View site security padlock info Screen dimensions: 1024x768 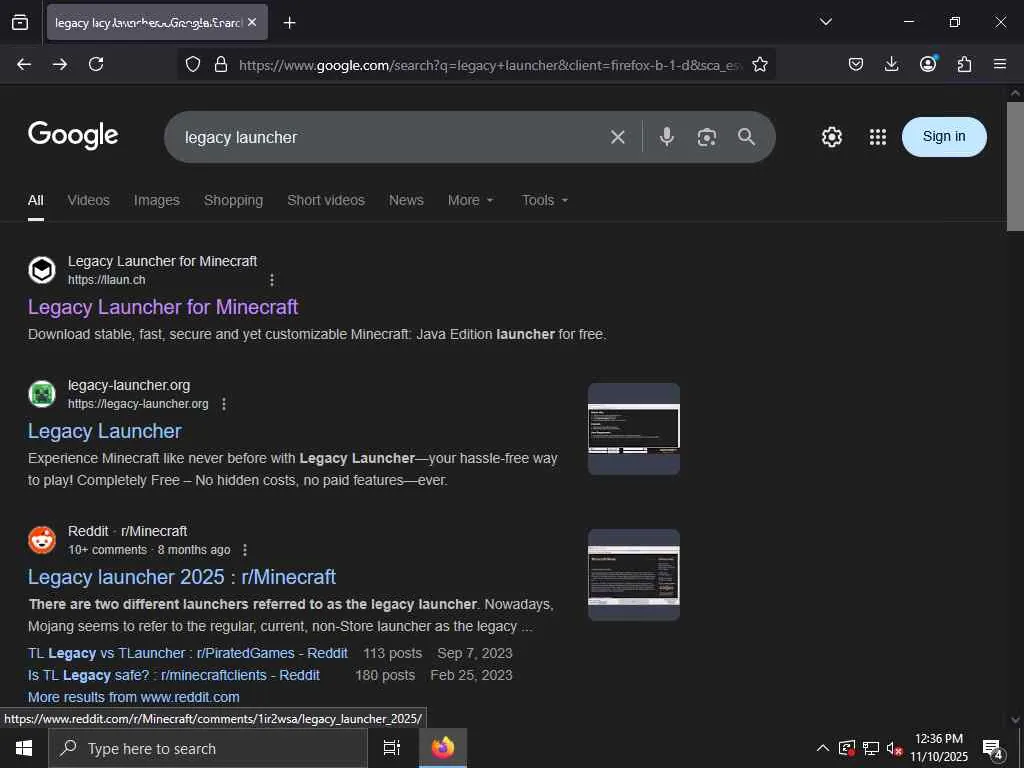tap(221, 64)
